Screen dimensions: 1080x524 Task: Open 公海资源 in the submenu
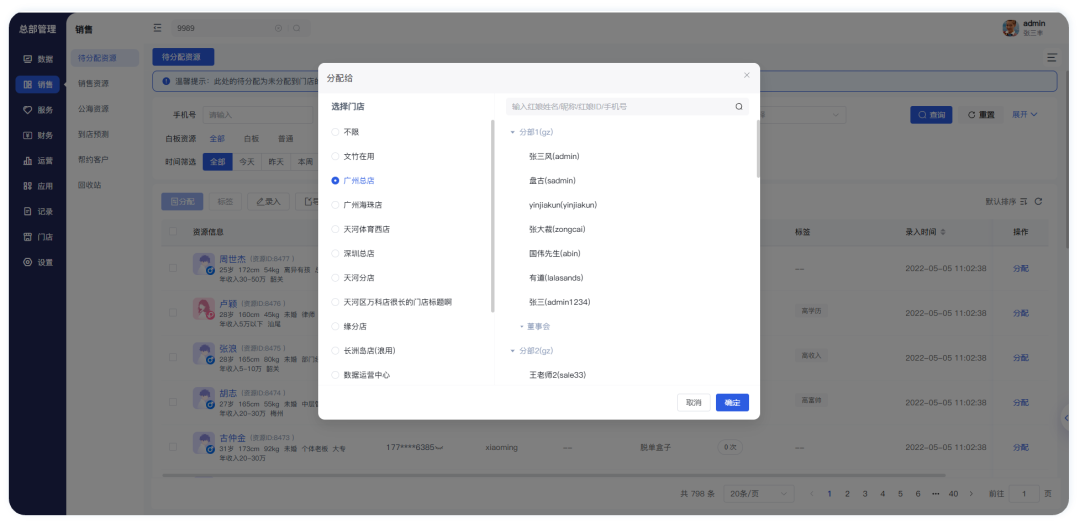[x=93, y=109]
